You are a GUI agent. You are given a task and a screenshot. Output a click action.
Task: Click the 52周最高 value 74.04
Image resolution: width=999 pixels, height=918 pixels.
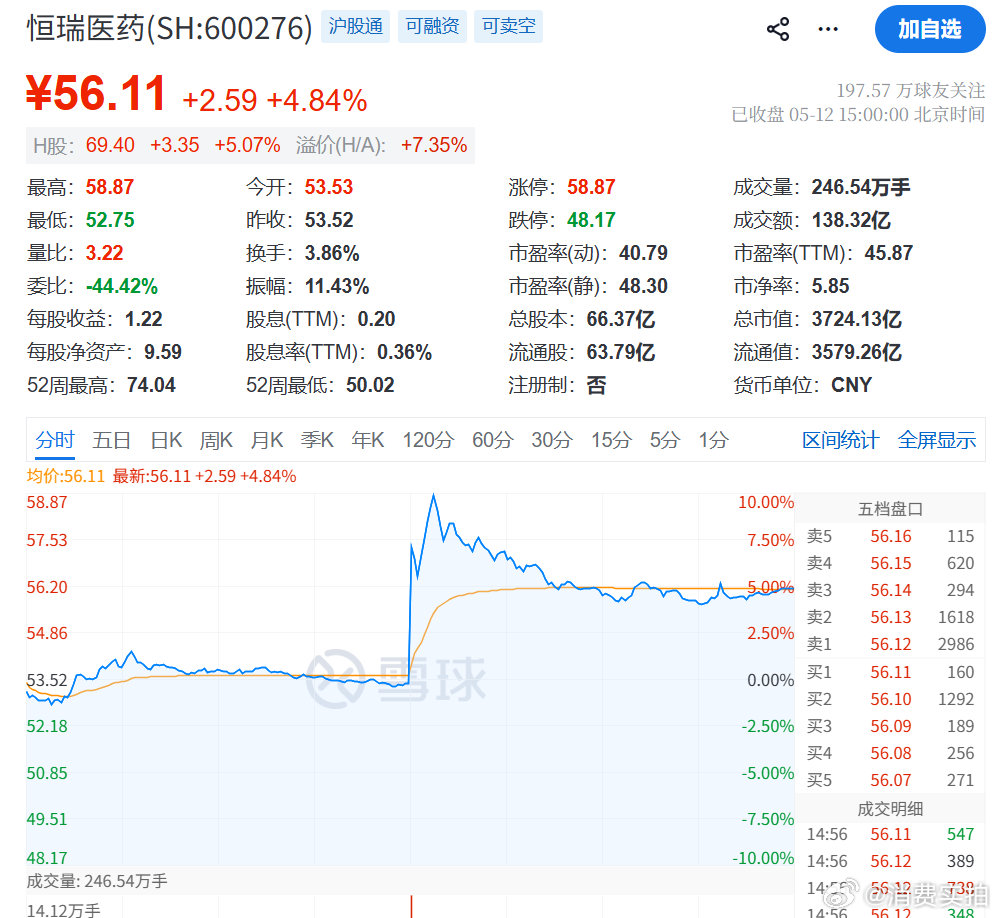pyautogui.click(x=151, y=385)
